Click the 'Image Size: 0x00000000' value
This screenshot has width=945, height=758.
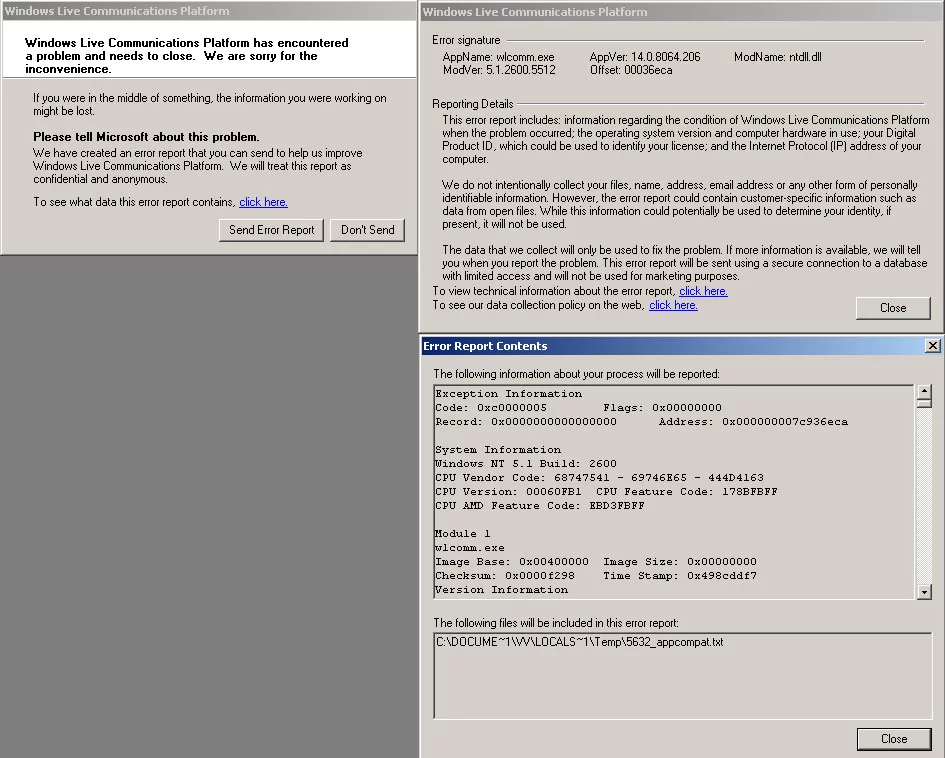680,562
